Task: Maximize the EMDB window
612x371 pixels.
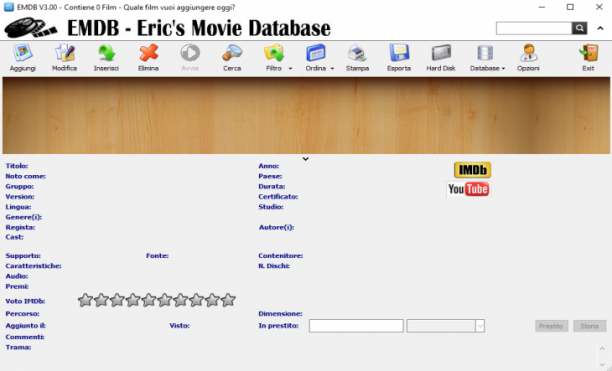Action: (x=570, y=7)
